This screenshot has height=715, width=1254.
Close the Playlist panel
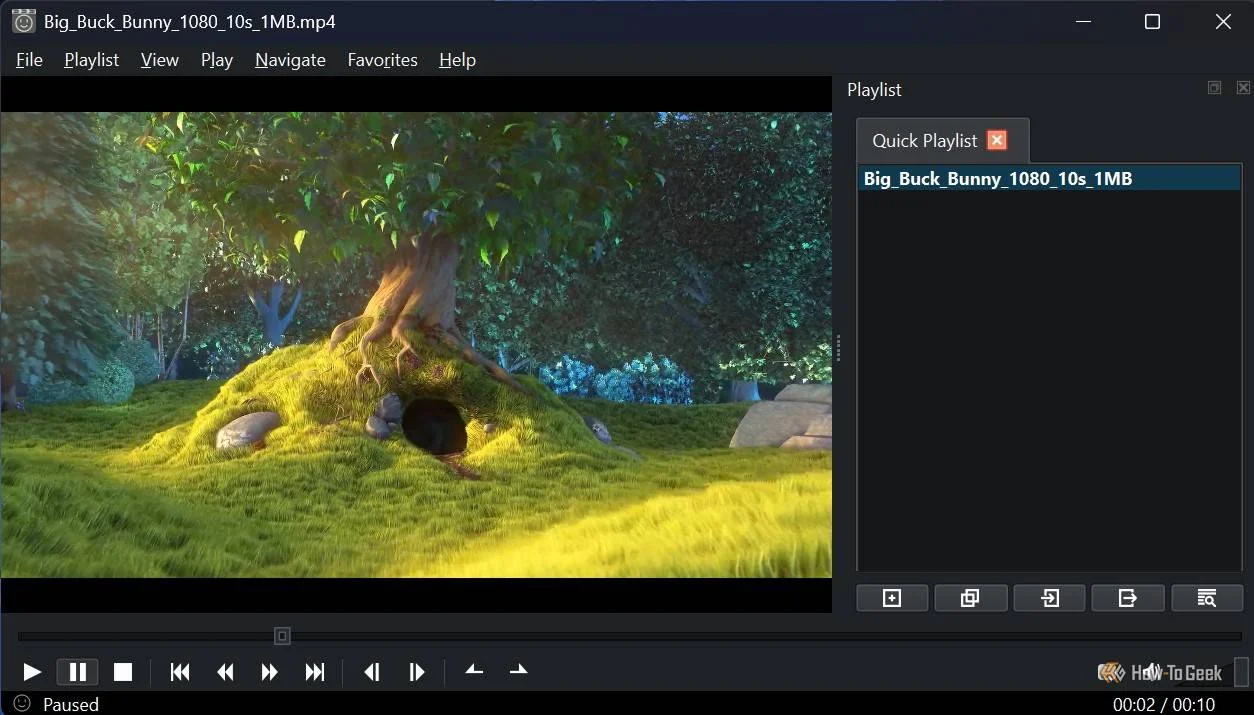click(1243, 88)
